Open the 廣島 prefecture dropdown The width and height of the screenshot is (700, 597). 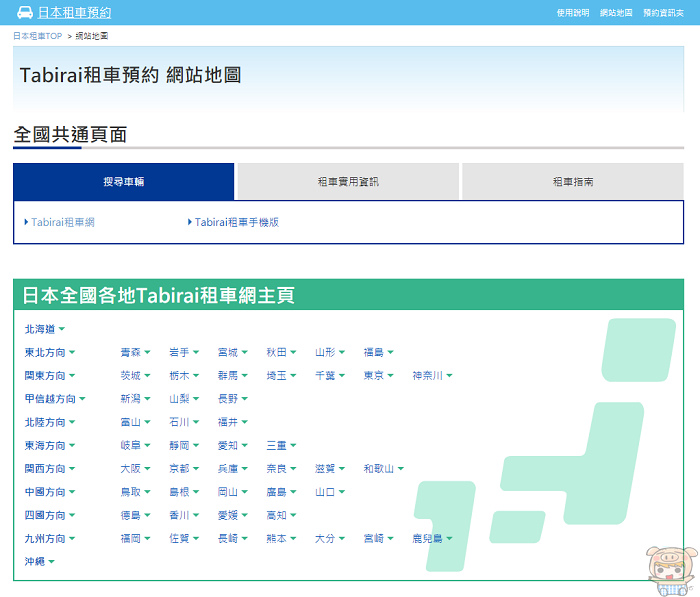[281, 492]
